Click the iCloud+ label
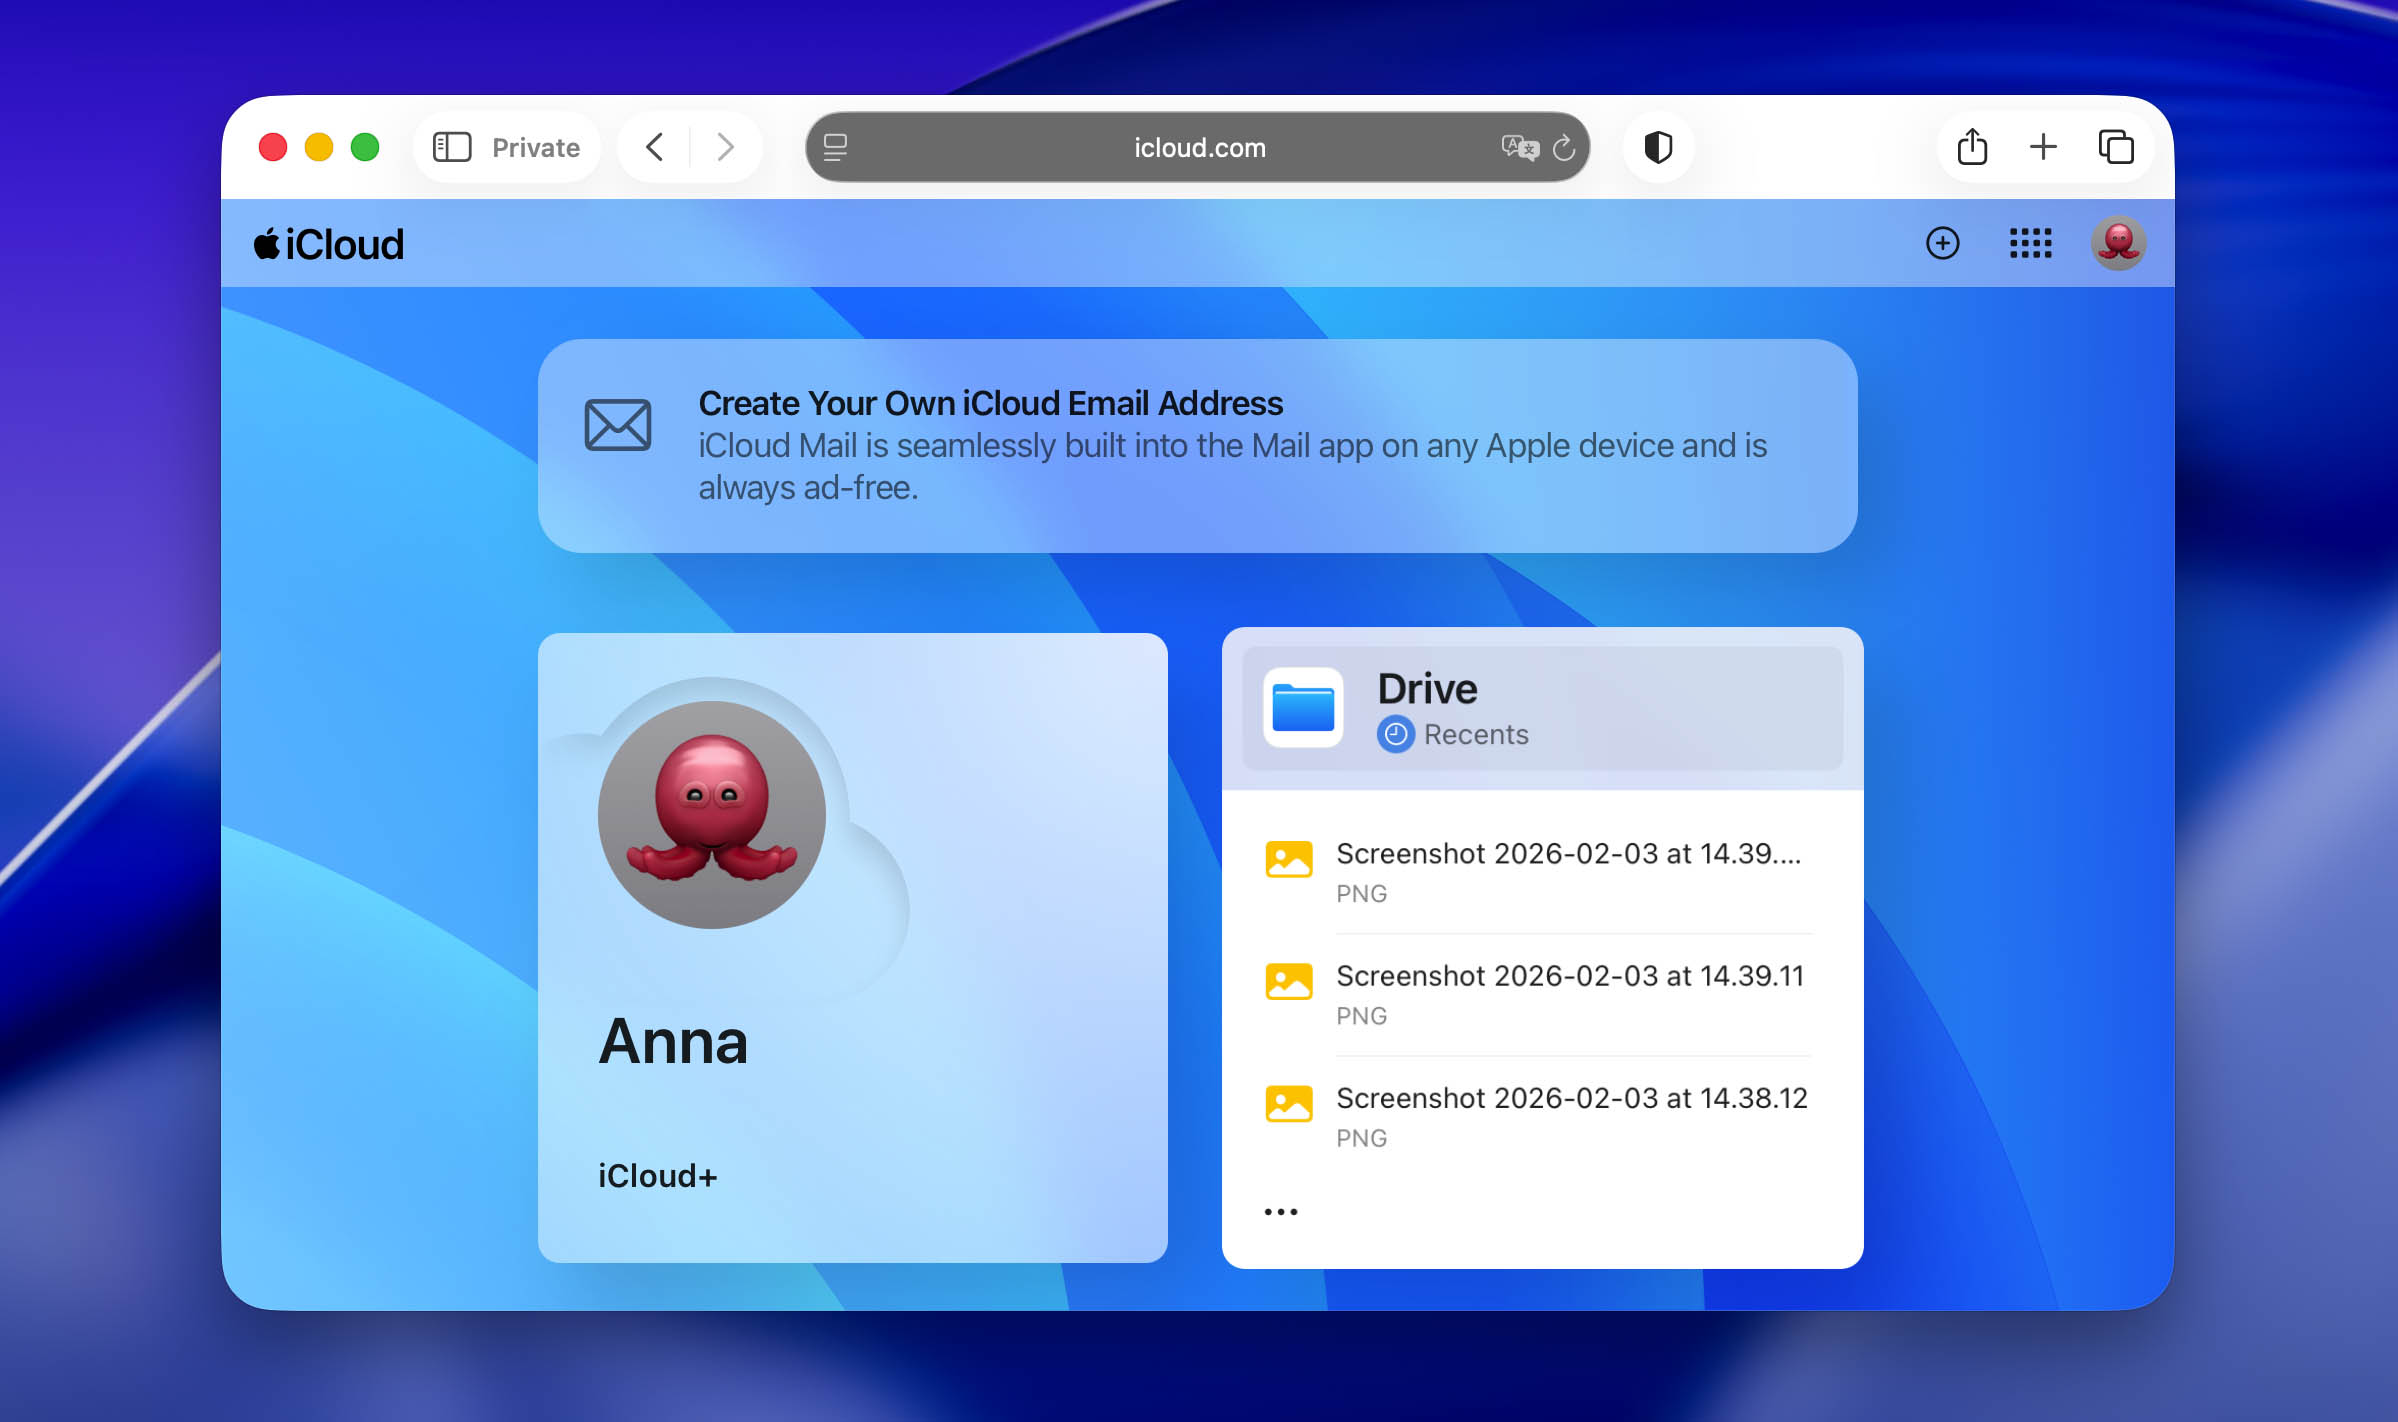This screenshot has height=1422, width=2398. [657, 1176]
